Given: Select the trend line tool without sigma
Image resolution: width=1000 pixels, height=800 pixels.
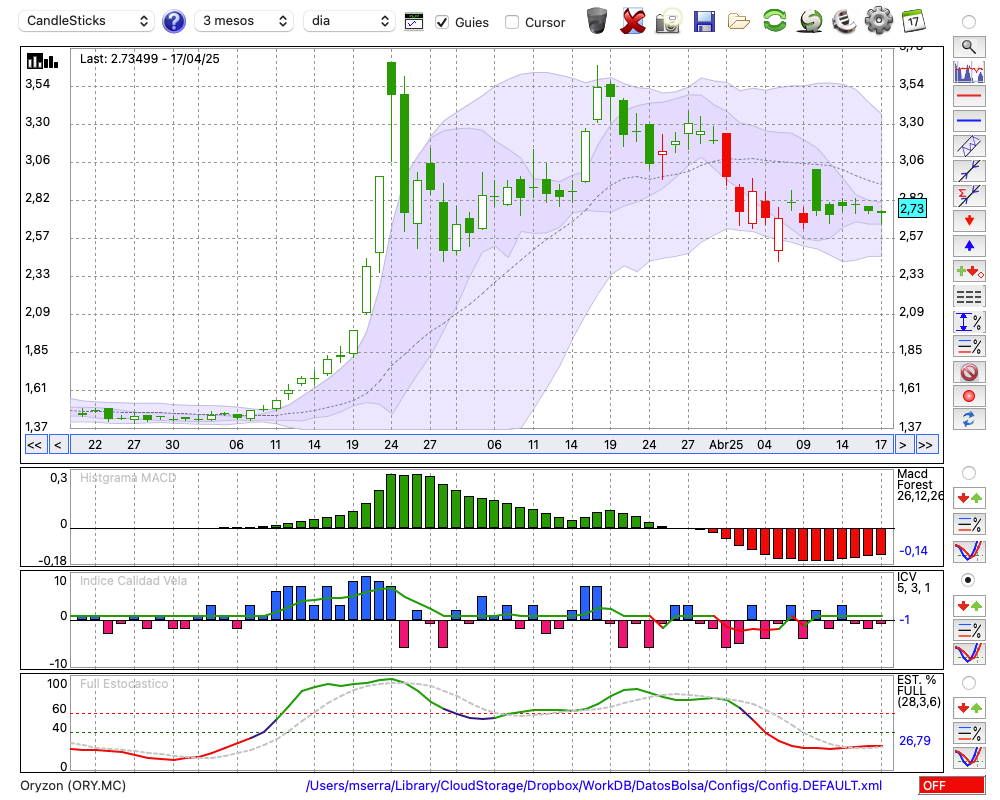Looking at the screenshot, I should 969,170.
